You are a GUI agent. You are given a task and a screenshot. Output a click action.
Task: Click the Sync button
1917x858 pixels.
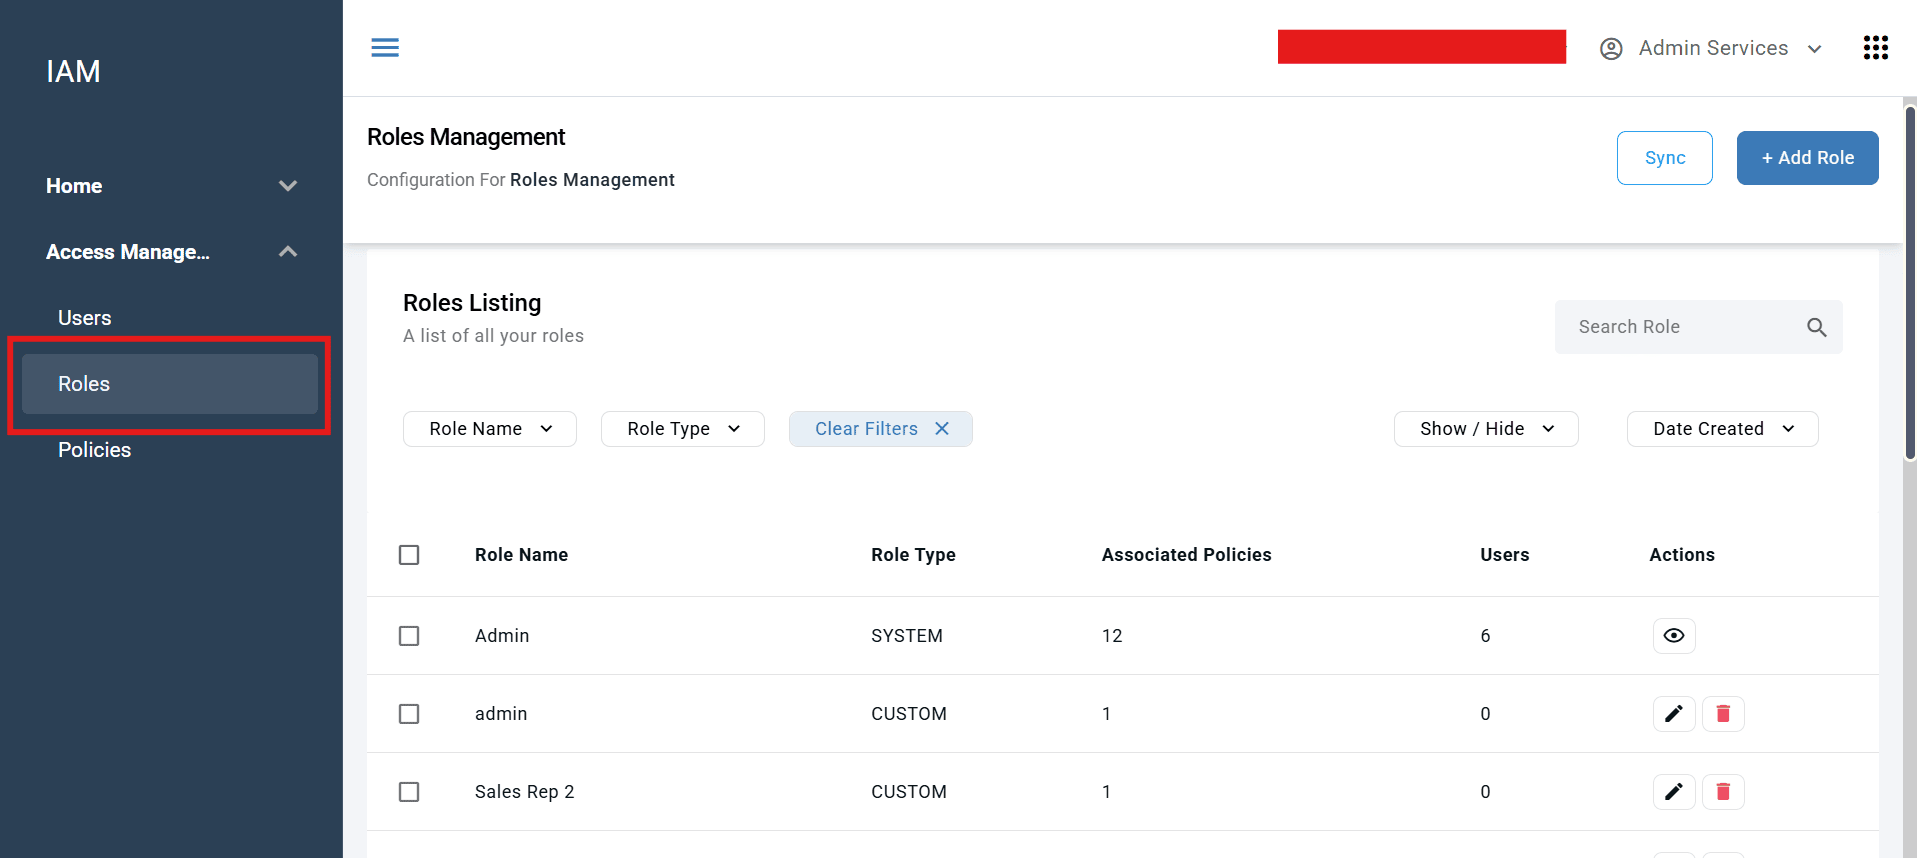point(1665,158)
